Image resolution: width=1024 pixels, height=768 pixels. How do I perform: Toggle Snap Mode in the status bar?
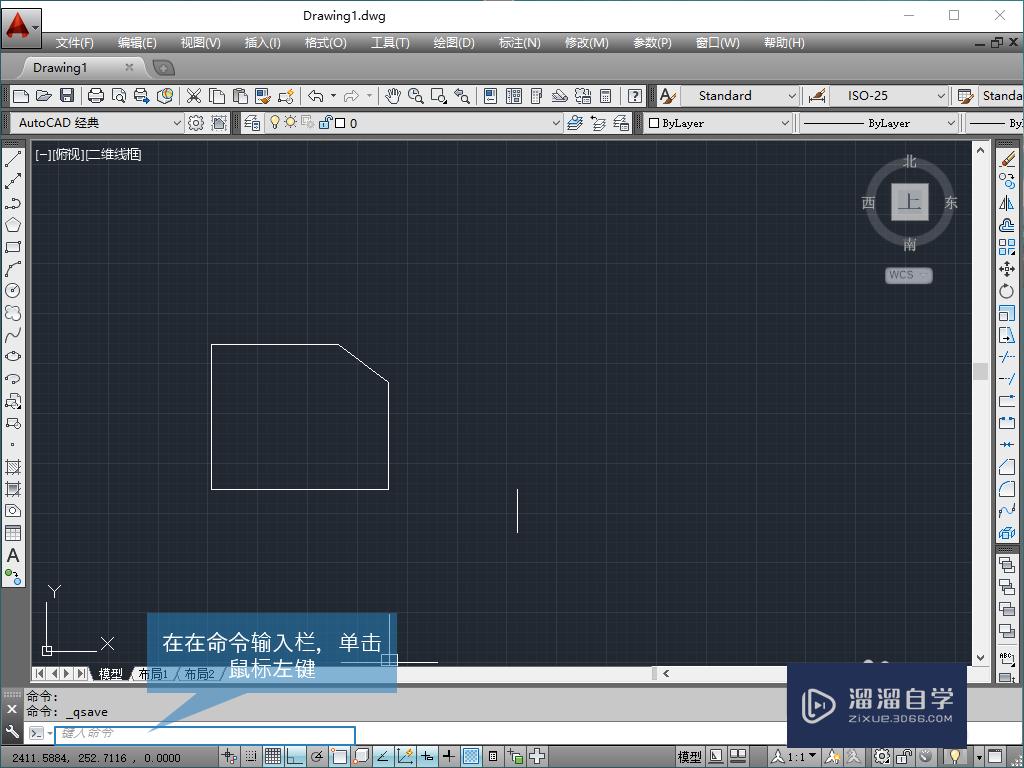point(251,756)
